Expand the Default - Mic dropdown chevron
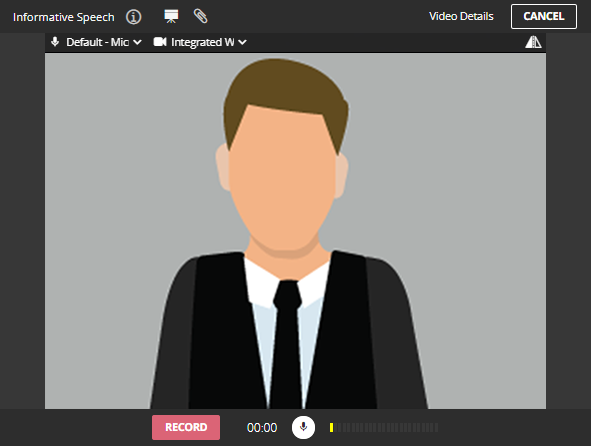Image resolution: width=591 pixels, height=446 pixels. tap(137, 42)
